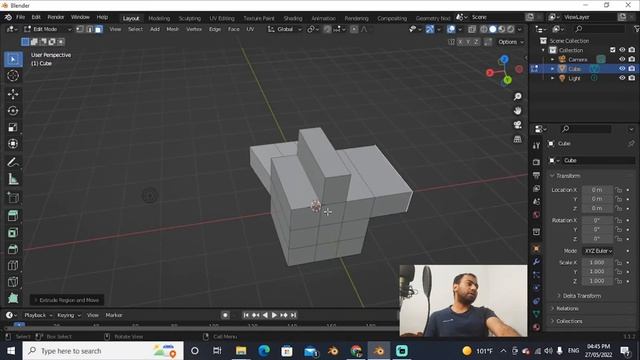The image size is (640, 360).
Task: Disable Cube render camera icon
Action: pyautogui.click(x=632, y=69)
